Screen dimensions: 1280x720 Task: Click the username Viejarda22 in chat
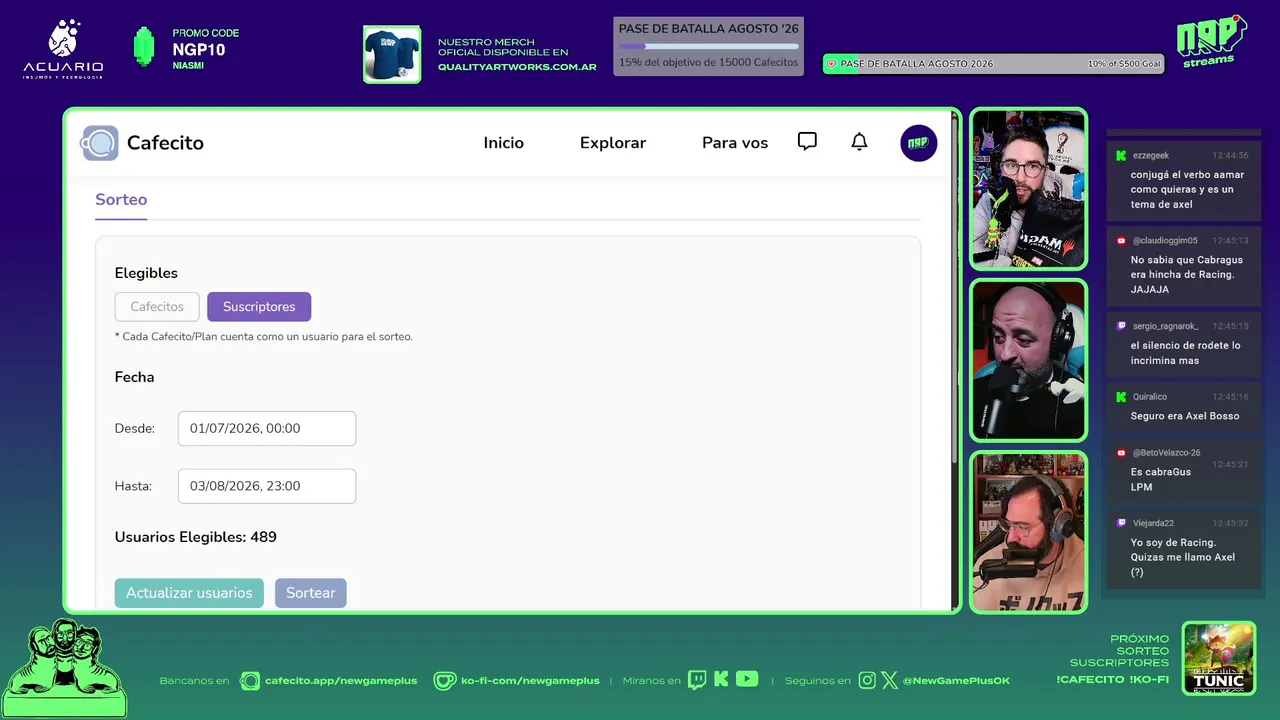coord(1153,523)
